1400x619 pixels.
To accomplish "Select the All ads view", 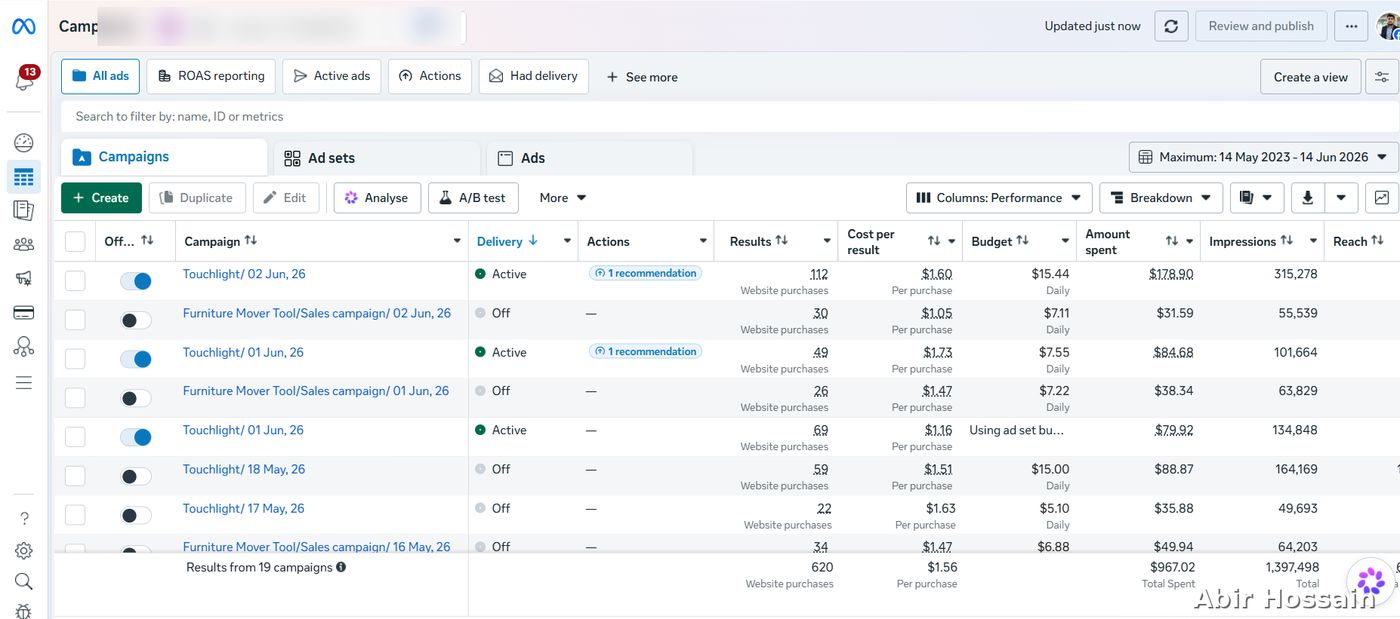I will [x=100, y=76].
